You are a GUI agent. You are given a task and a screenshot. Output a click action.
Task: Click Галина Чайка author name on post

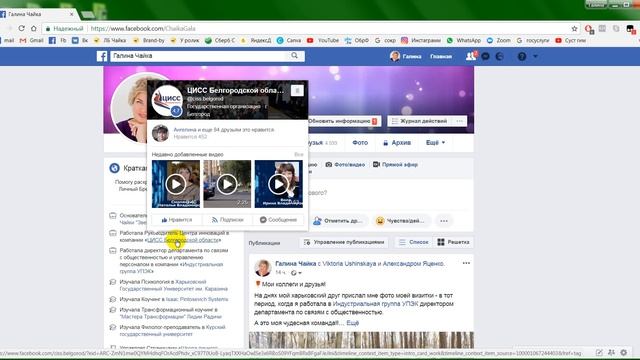tap(296, 264)
